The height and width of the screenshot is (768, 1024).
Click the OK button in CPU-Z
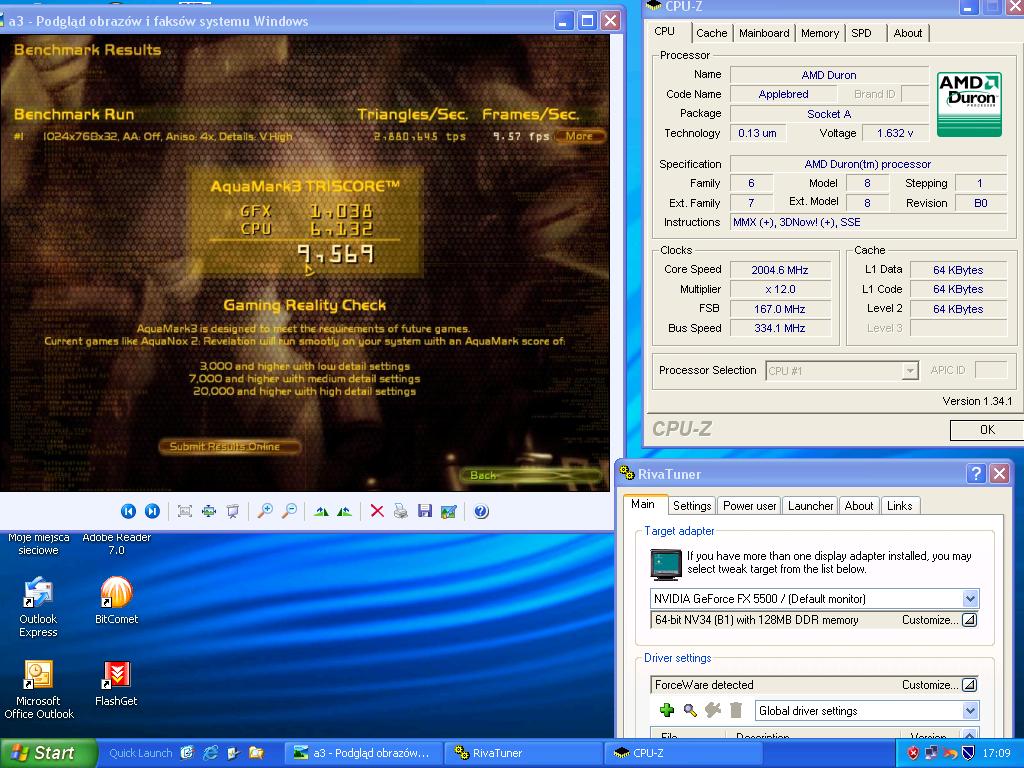(987, 430)
